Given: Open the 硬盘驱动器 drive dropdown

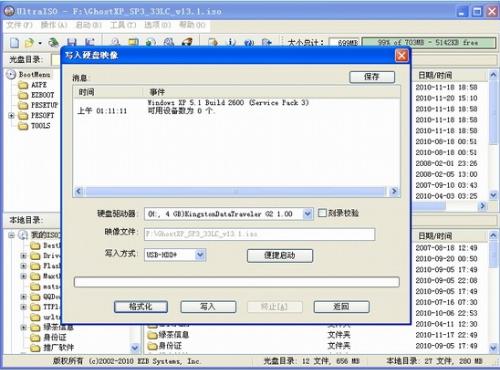Looking at the screenshot, I should pos(308,214).
